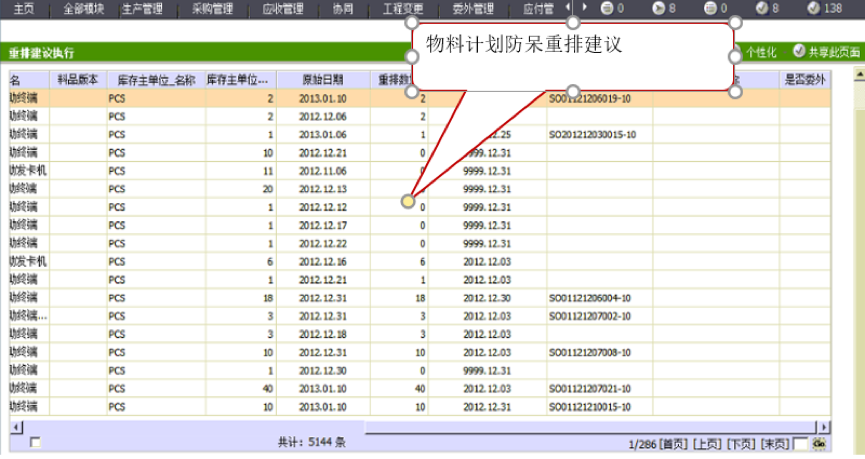Image resolution: width=865 pixels, height=459 pixels.
Task: Select cell SO201212030015-10
Action: tap(592, 135)
